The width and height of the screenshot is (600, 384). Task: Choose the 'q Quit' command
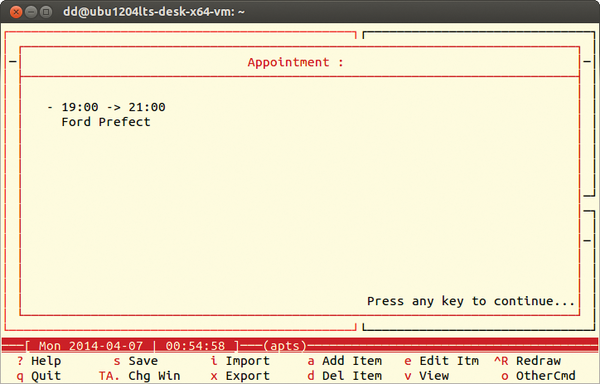(x=39, y=376)
